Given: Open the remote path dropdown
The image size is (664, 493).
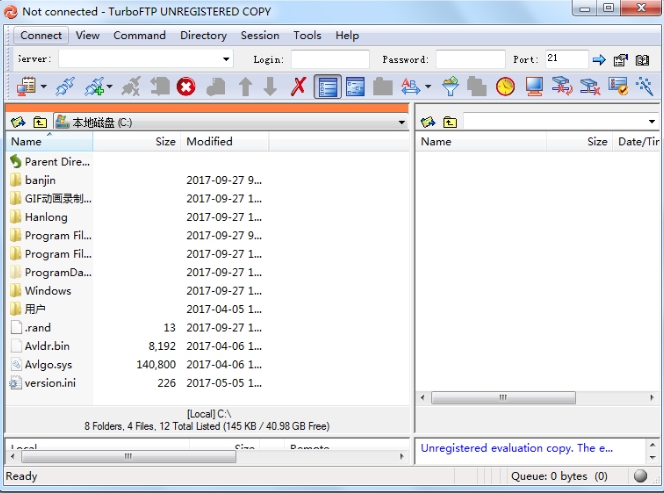Looking at the screenshot, I should click(652, 122).
